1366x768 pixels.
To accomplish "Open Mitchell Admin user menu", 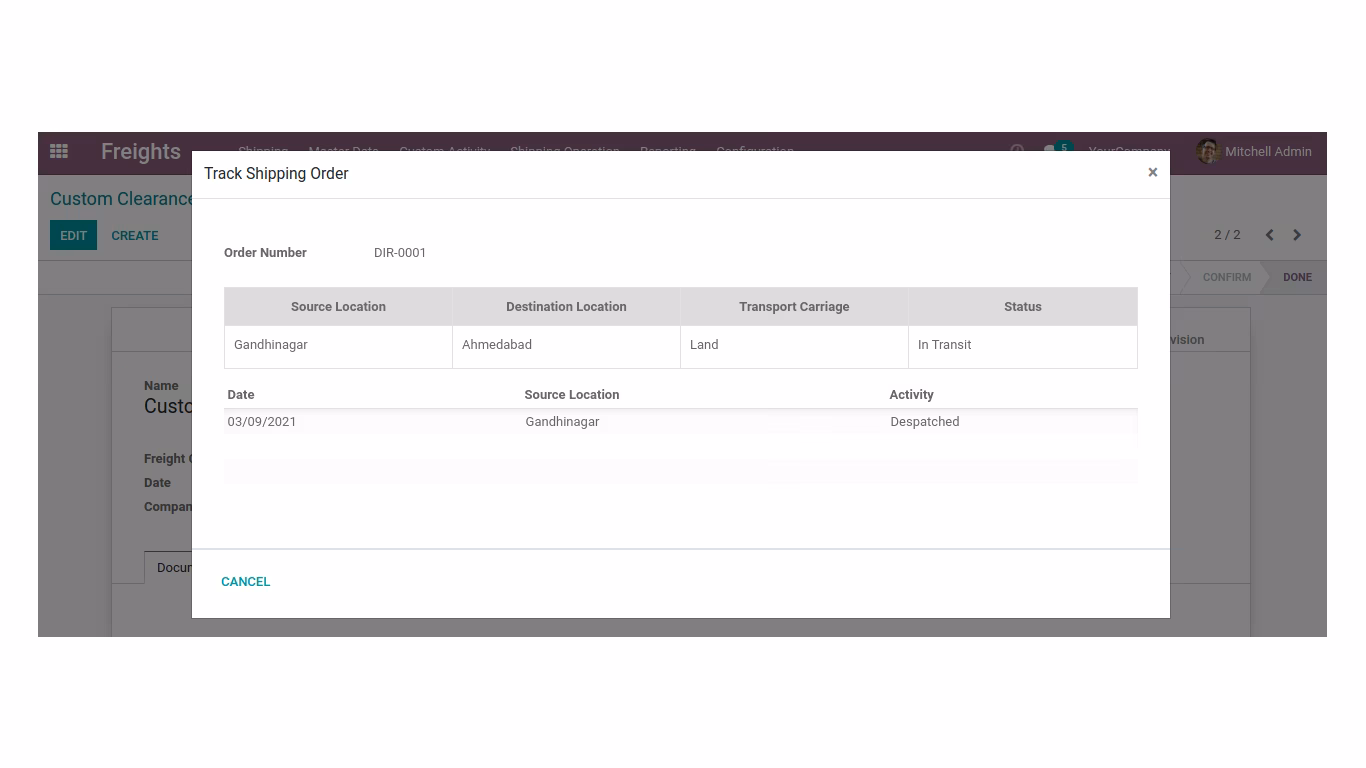I will pos(1254,151).
